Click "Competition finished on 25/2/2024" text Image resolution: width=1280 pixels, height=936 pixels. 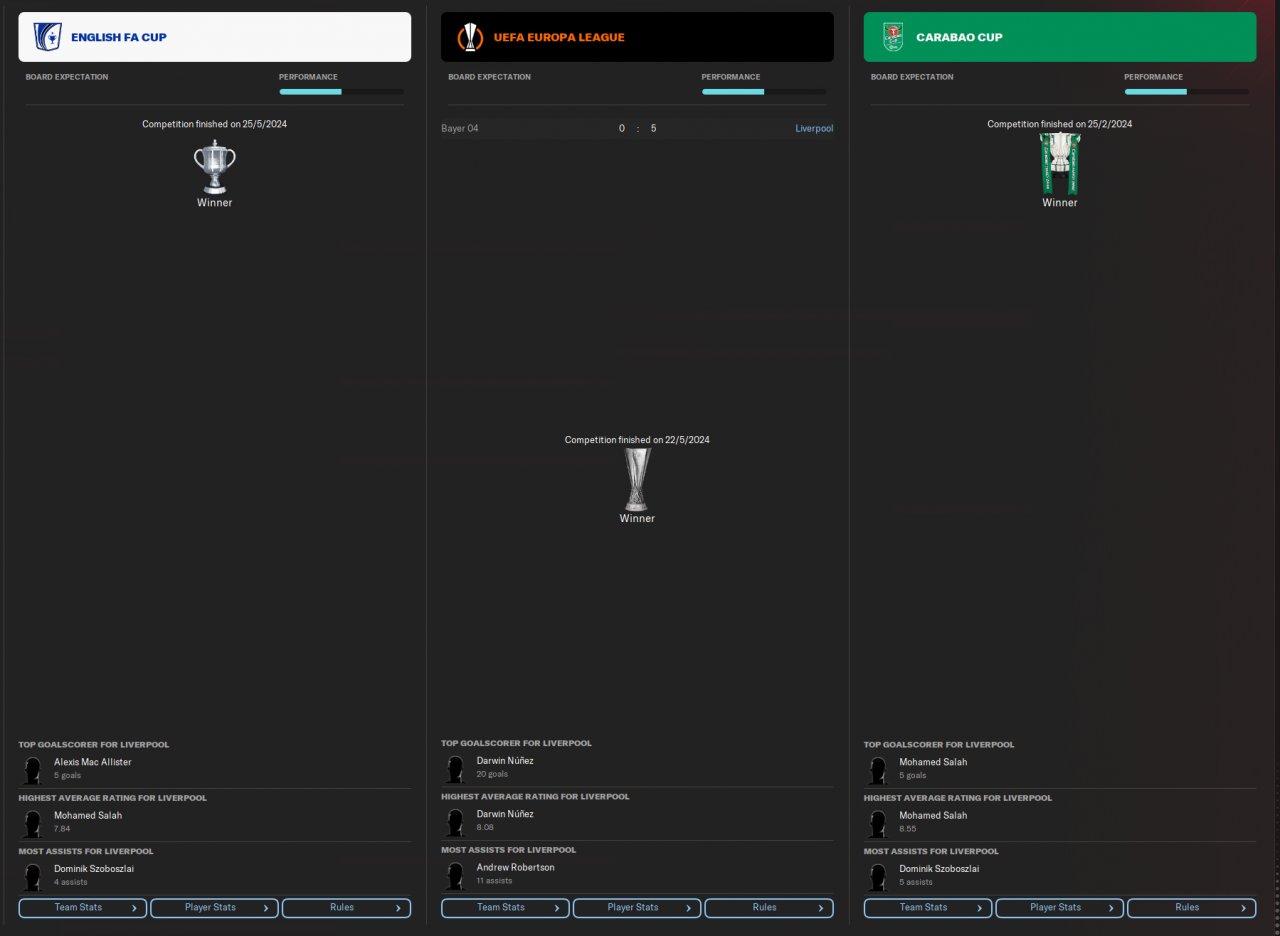[1060, 124]
